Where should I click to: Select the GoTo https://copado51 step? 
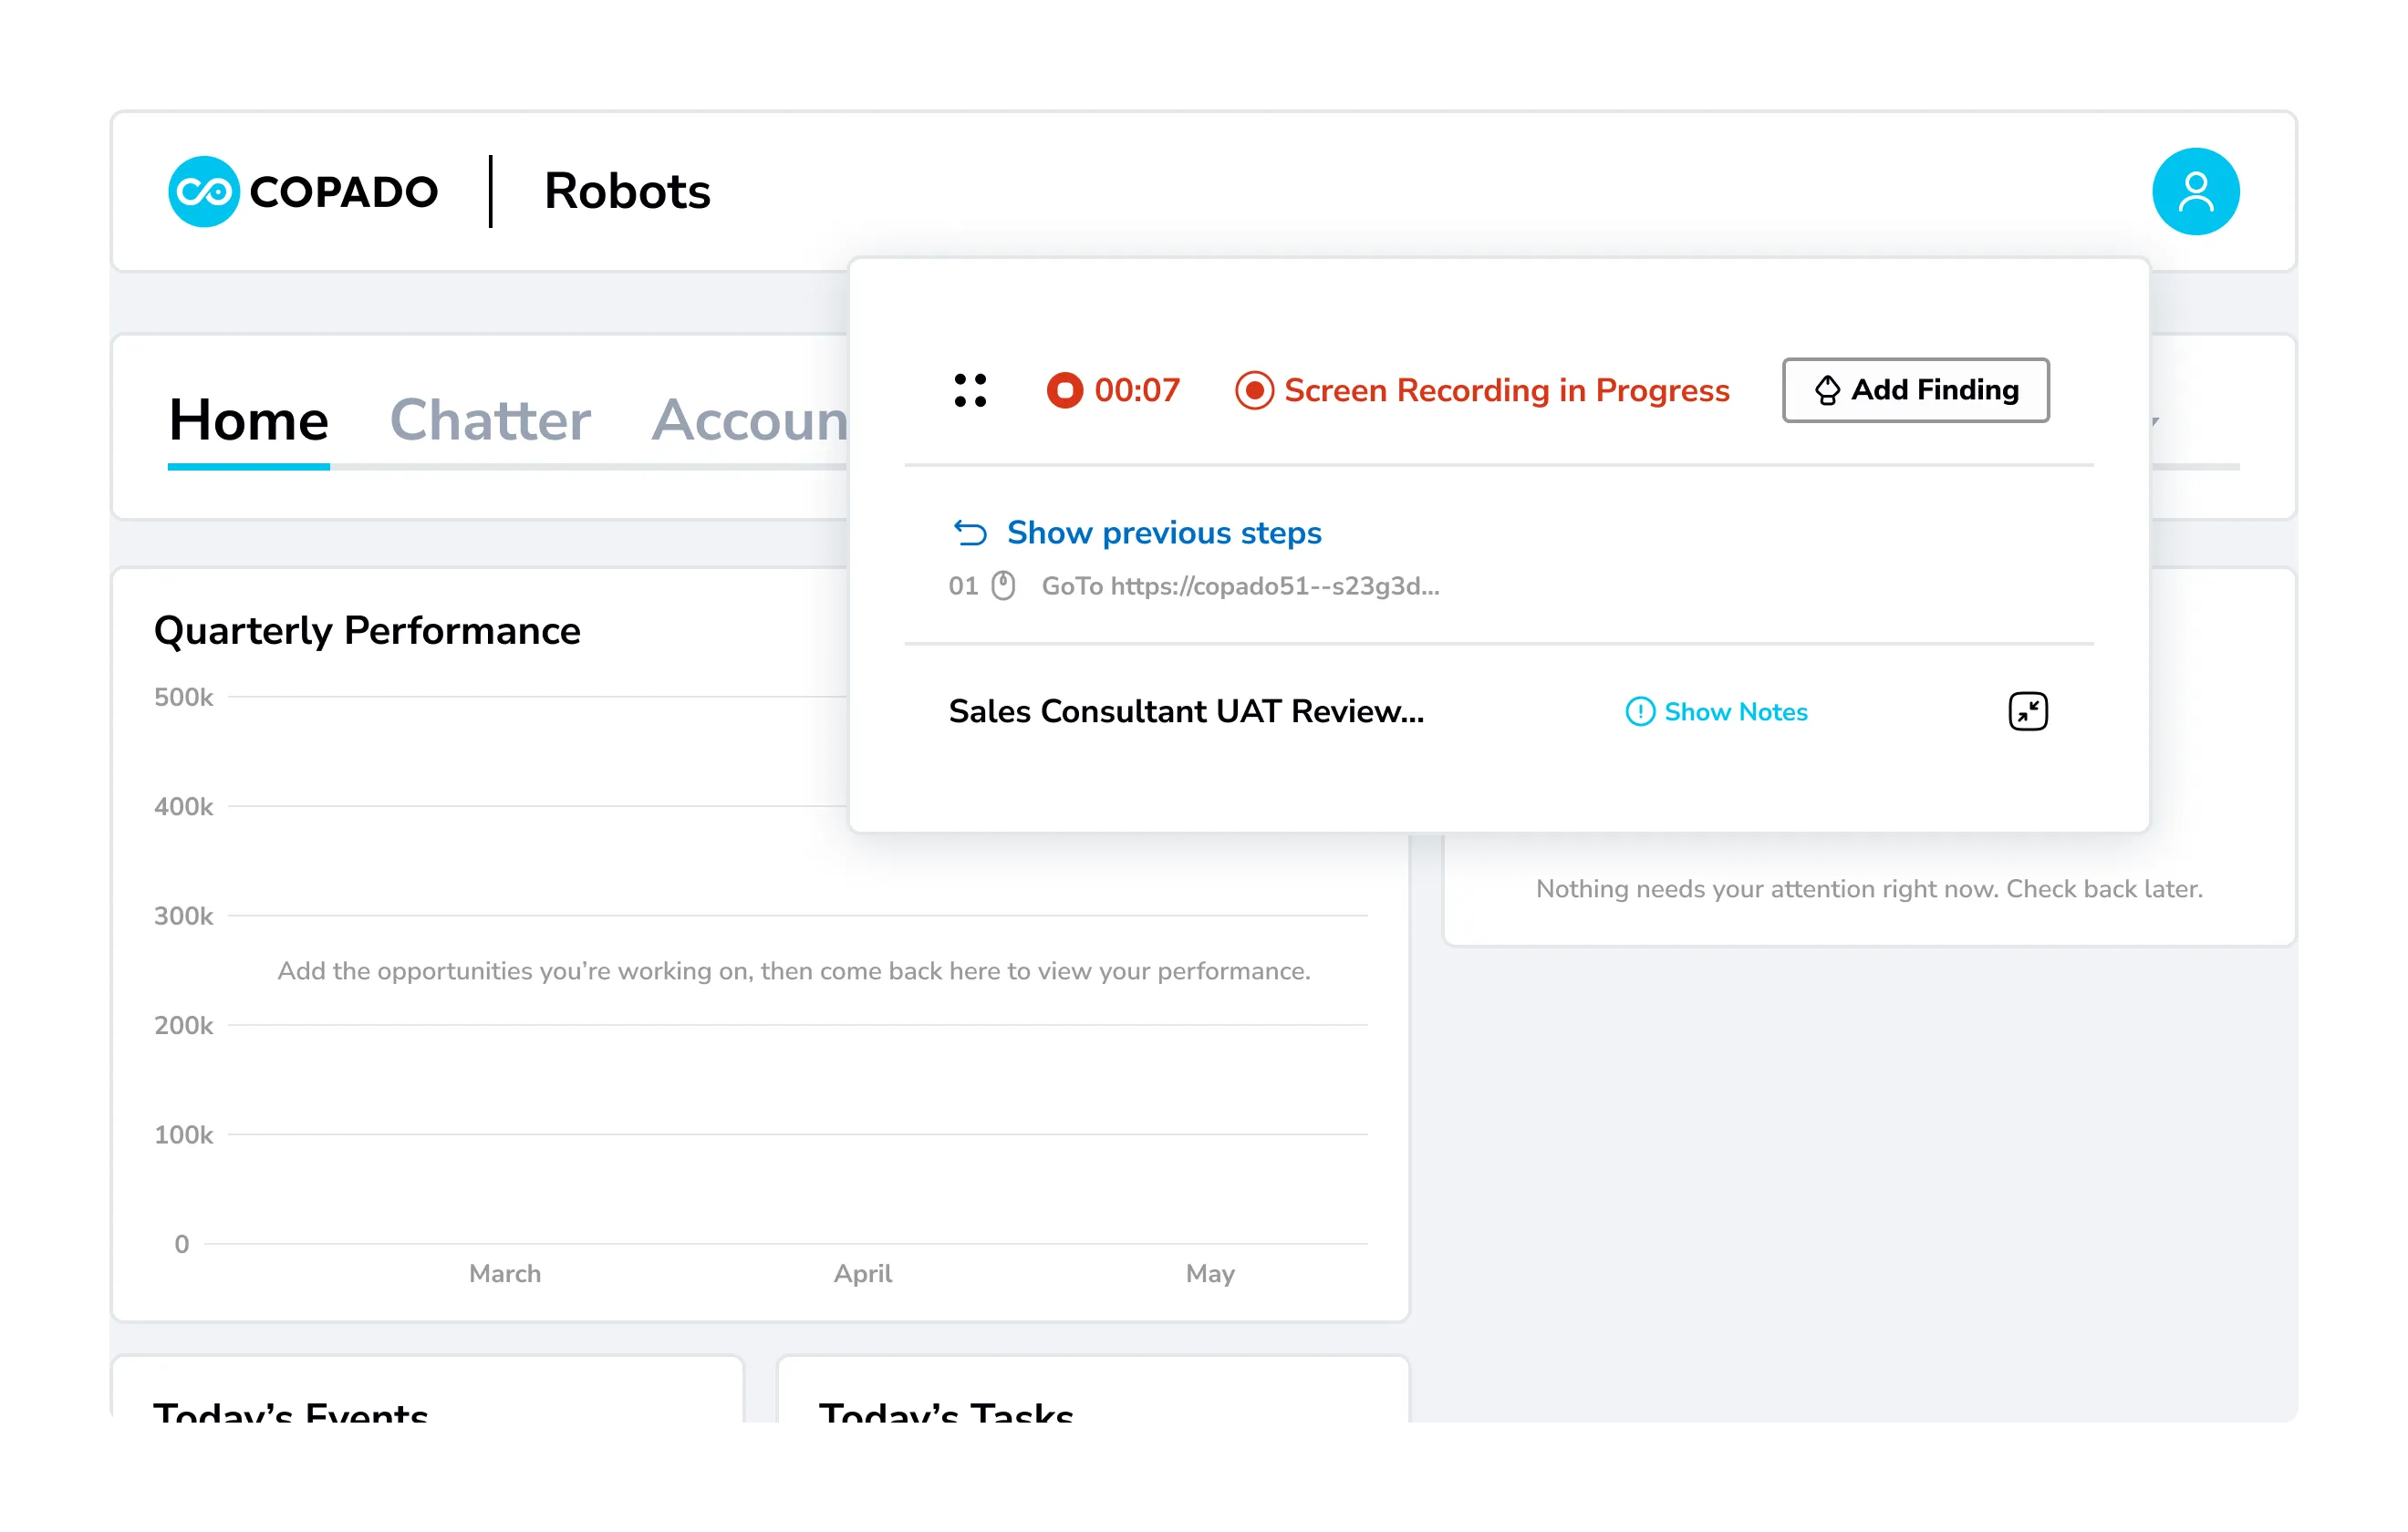(x=1240, y=586)
